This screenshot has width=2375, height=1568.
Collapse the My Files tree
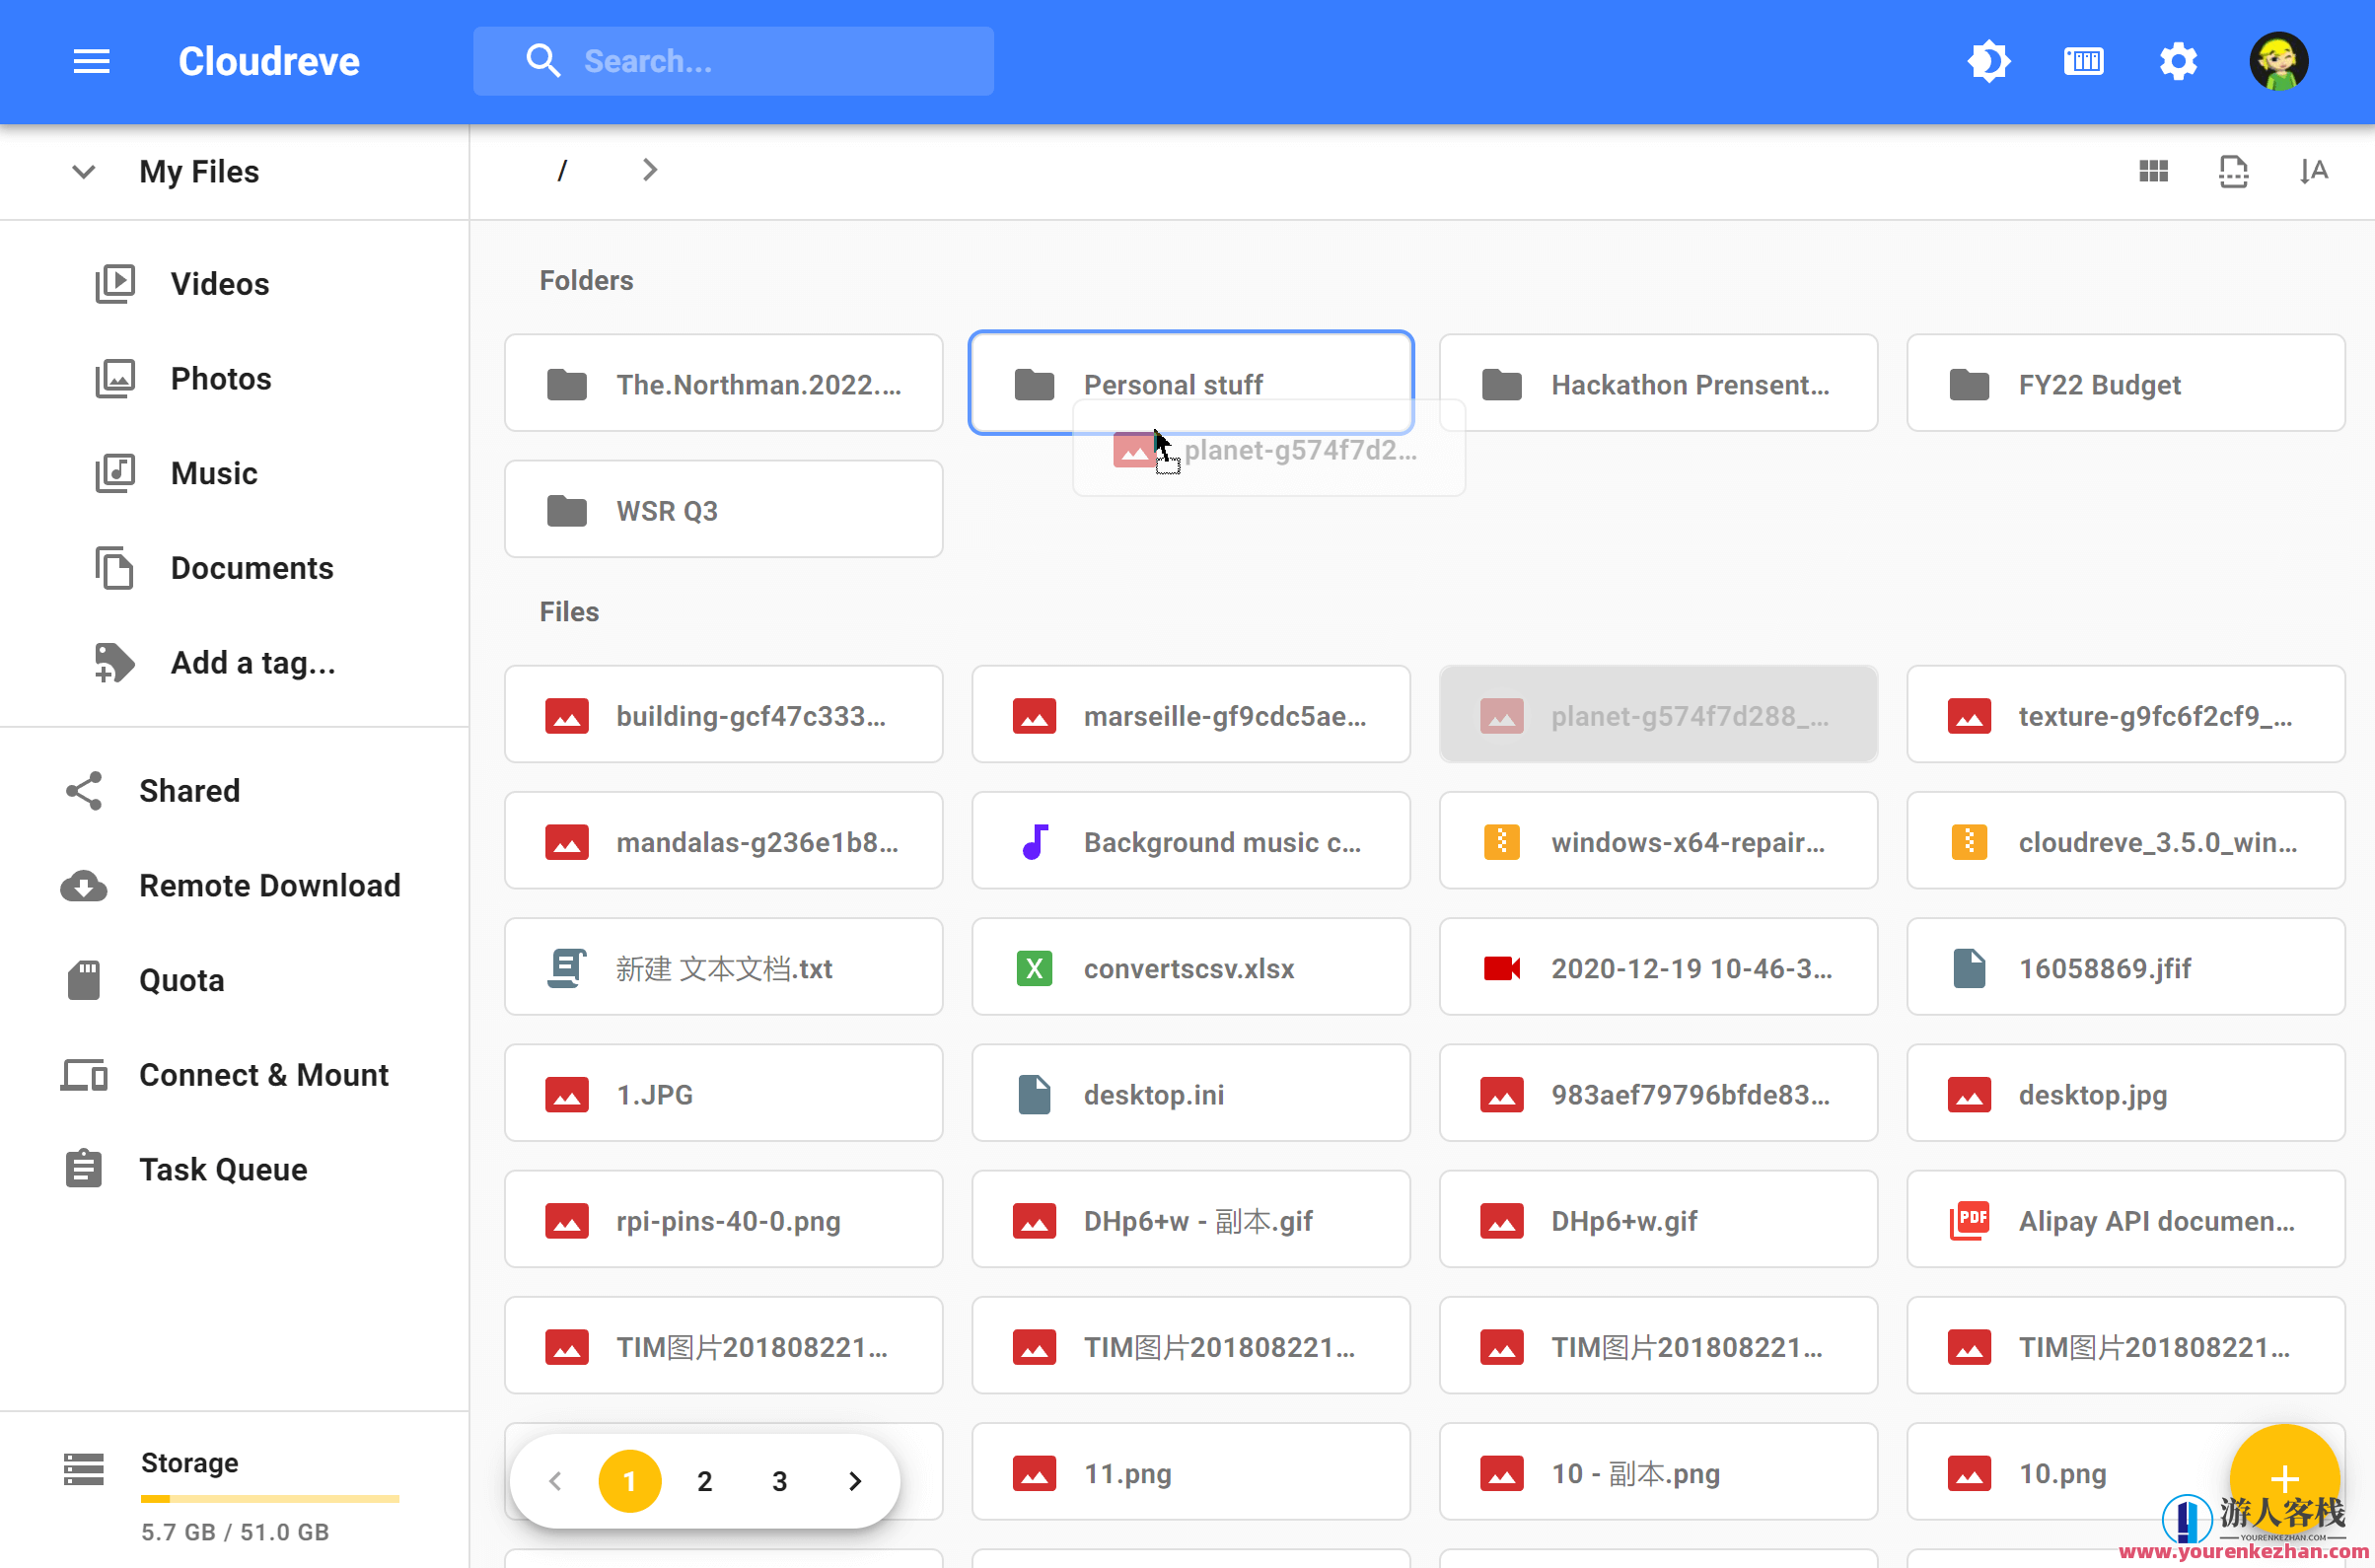point(84,172)
